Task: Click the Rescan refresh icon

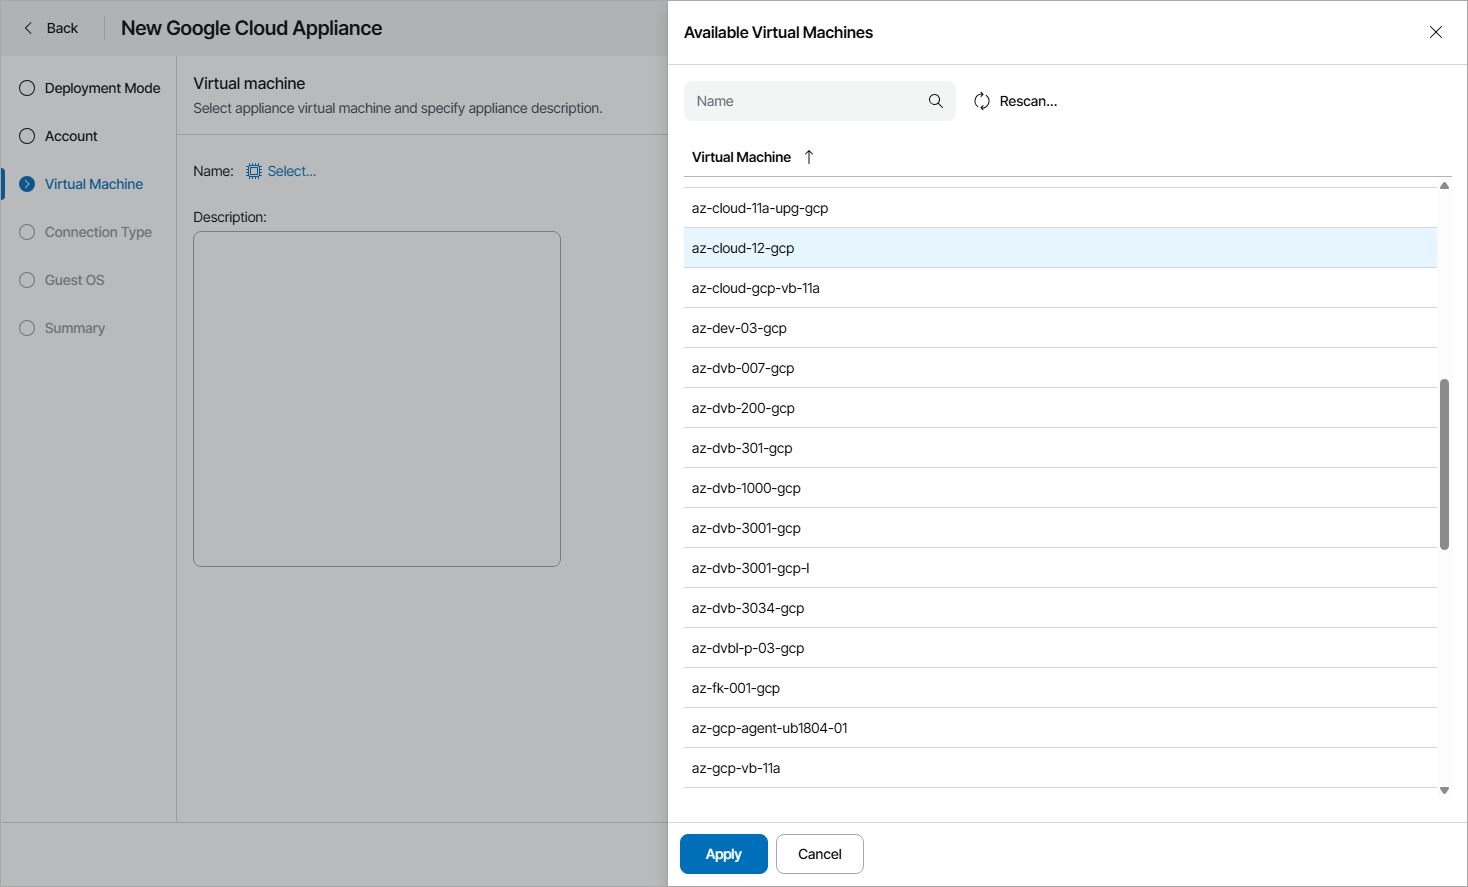Action: tap(981, 100)
